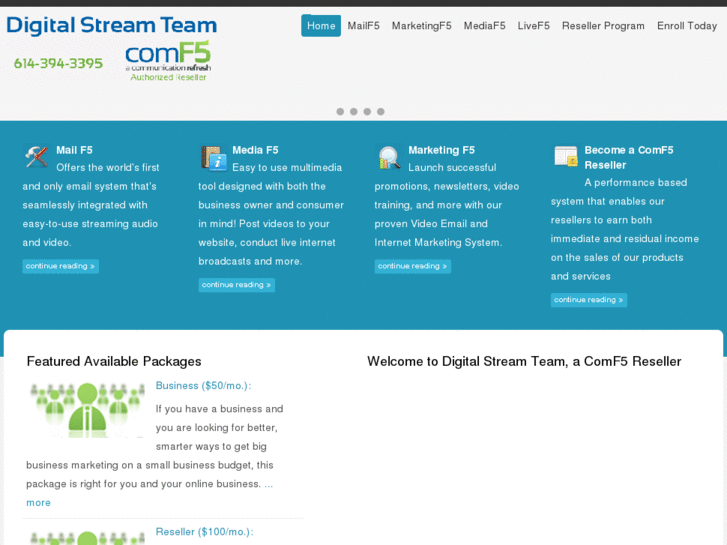This screenshot has width=727, height=545.
Task: Select the first slider dot
Action: click(340, 111)
